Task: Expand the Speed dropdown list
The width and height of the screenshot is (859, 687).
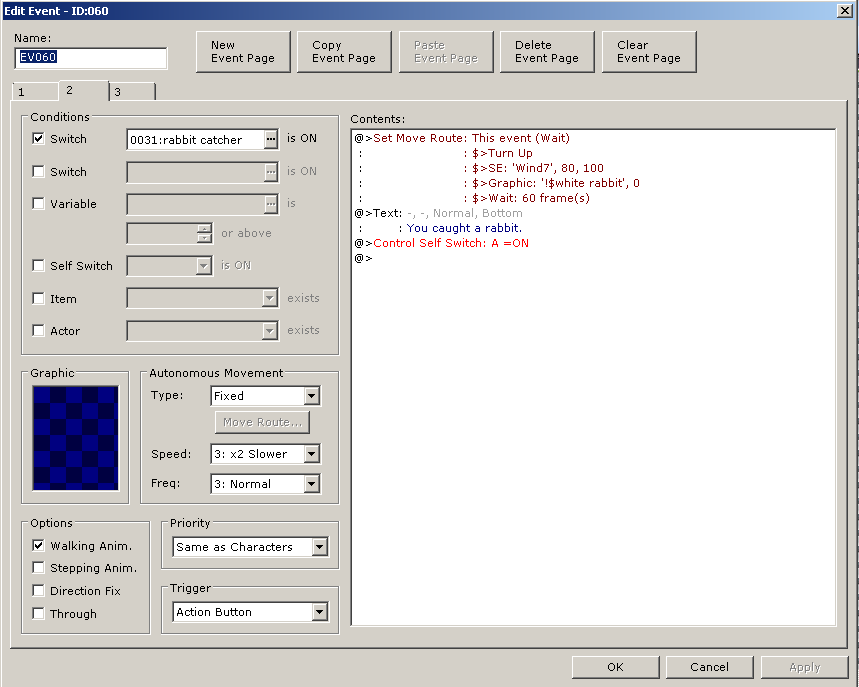Action: click(311, 454)
